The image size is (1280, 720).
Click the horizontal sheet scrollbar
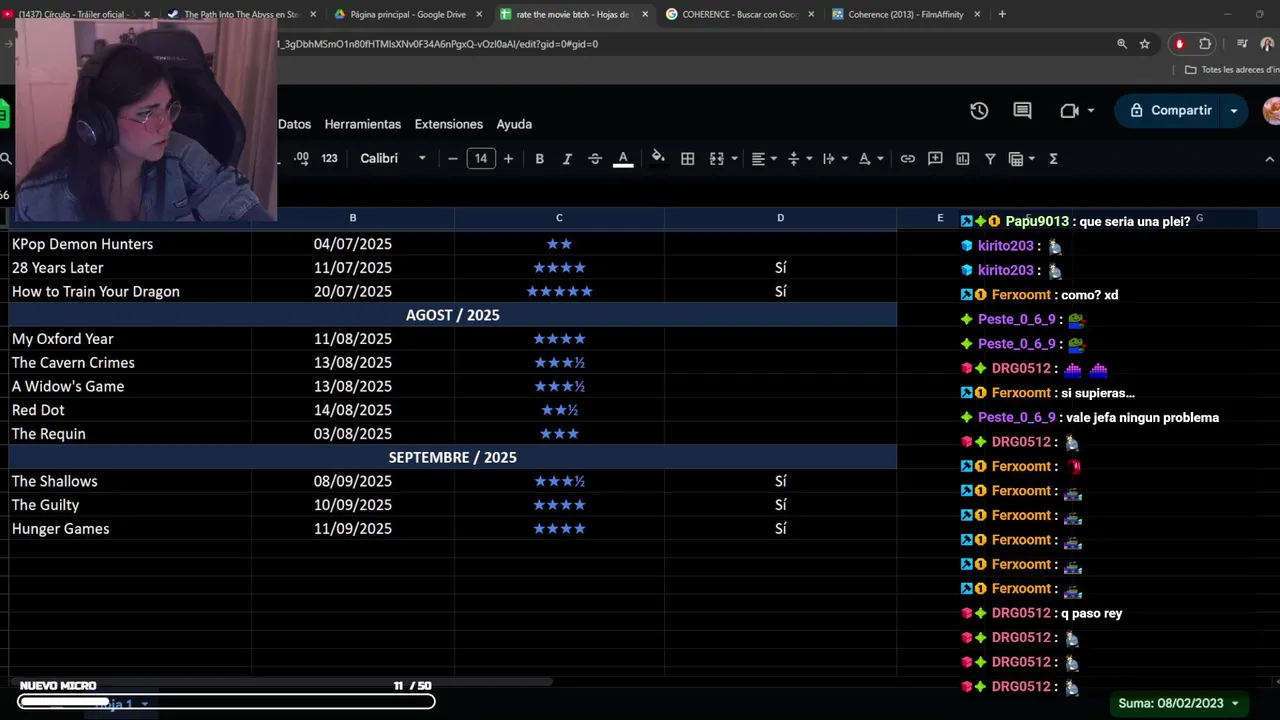(x=280, y=682)
